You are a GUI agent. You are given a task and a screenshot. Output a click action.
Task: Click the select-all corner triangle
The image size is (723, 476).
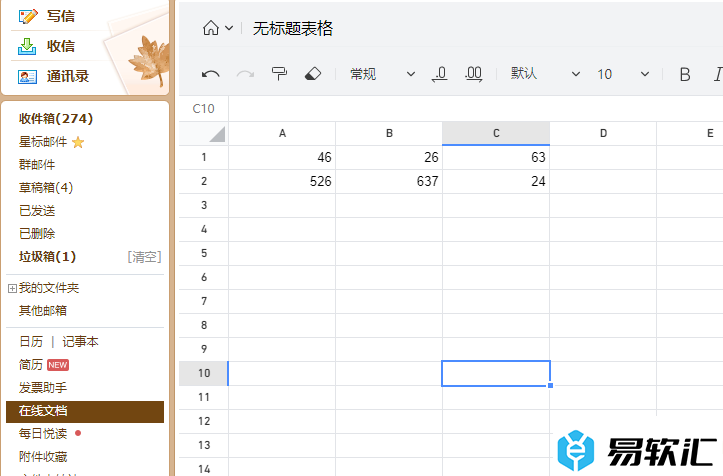click(x=217, y=134)
